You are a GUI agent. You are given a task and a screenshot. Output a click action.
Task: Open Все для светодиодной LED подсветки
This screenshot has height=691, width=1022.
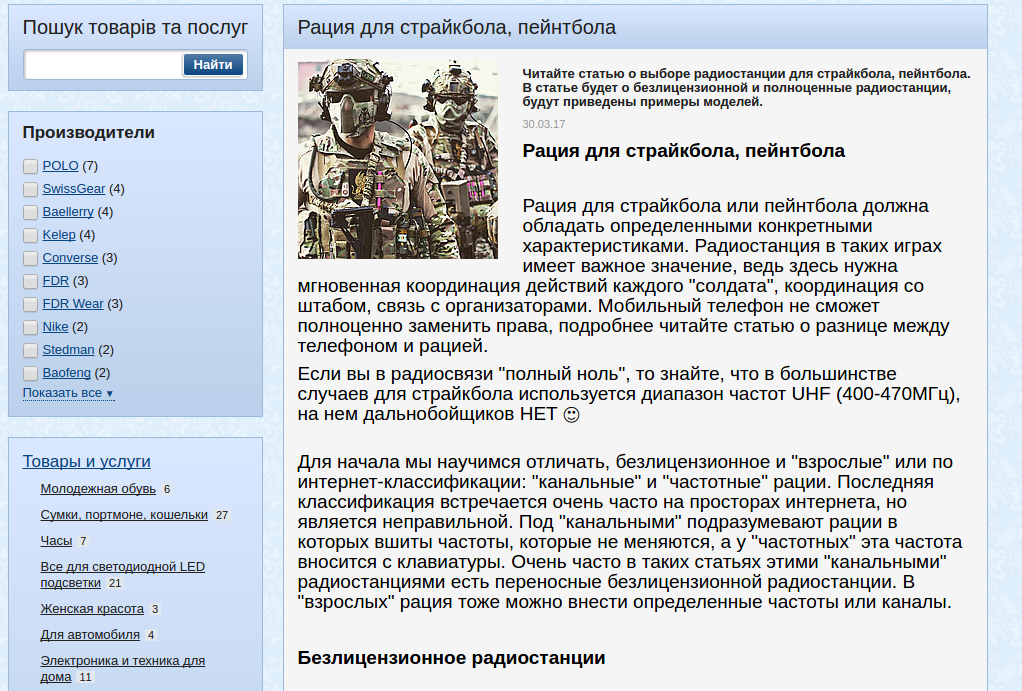click(123, 575)
